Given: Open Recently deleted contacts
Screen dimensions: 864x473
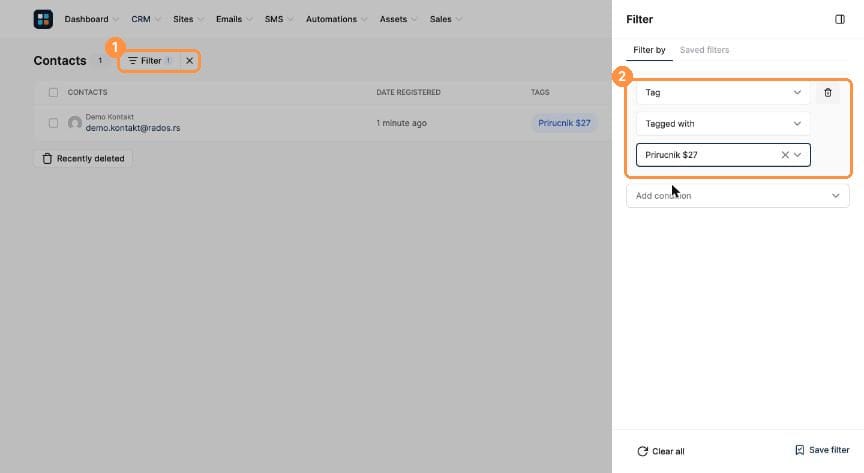Looking at the screenshot, I should [83, 159].
